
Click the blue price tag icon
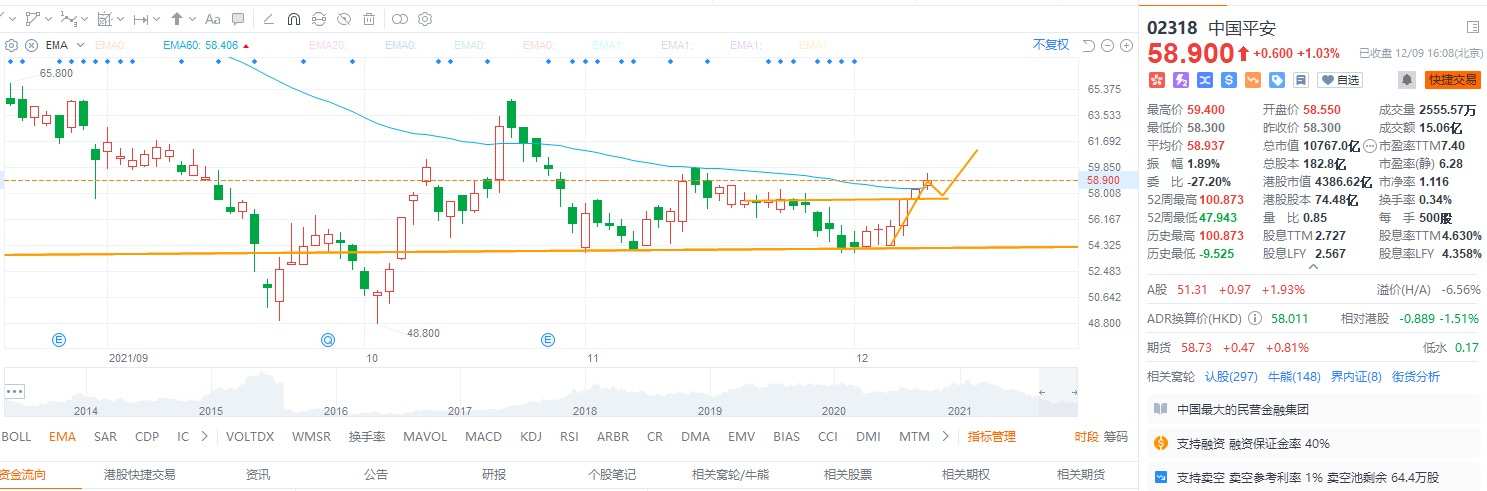pyautogui.click(x=1277, y=79)
